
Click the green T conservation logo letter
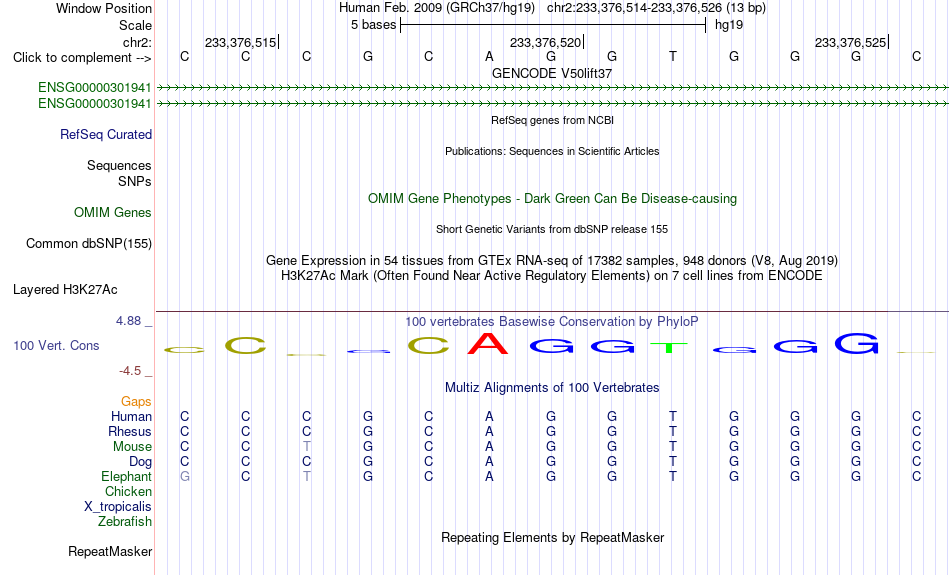click(669, 348)
